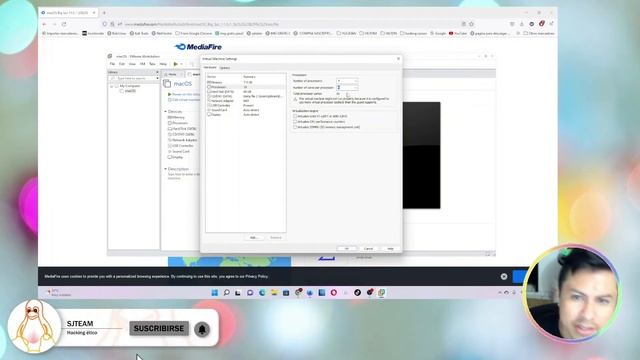640x360 pixels.
Task: Open the VM menu in VMware
Action: (x=142, y=64)
